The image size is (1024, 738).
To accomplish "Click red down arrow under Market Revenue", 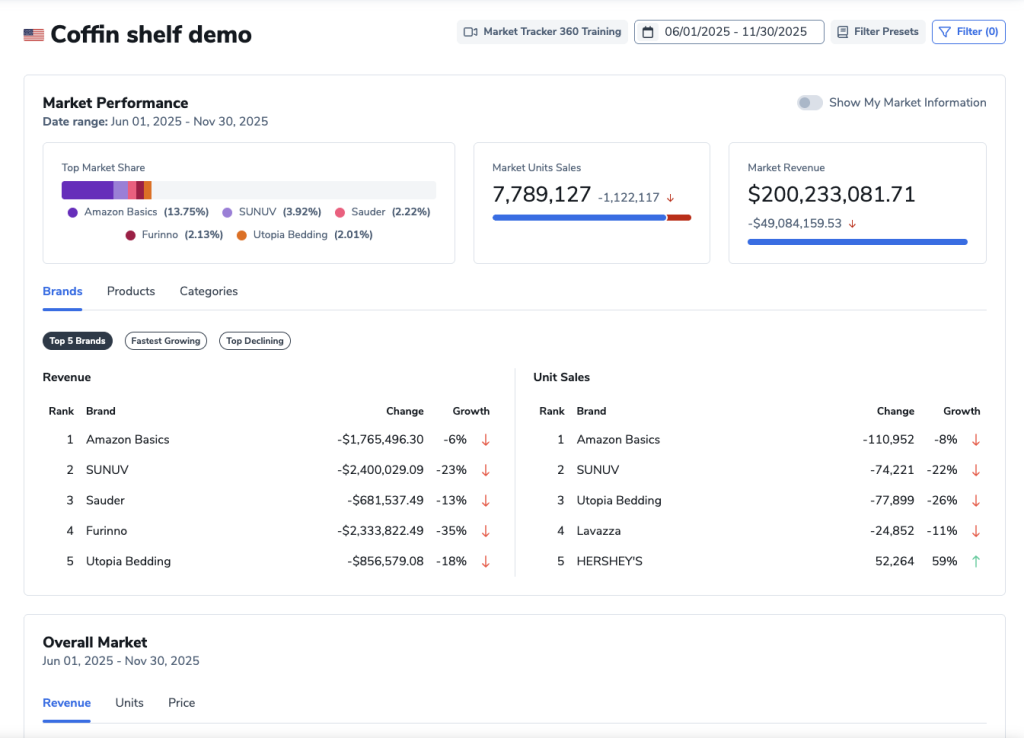I will [x=852, y=224].
